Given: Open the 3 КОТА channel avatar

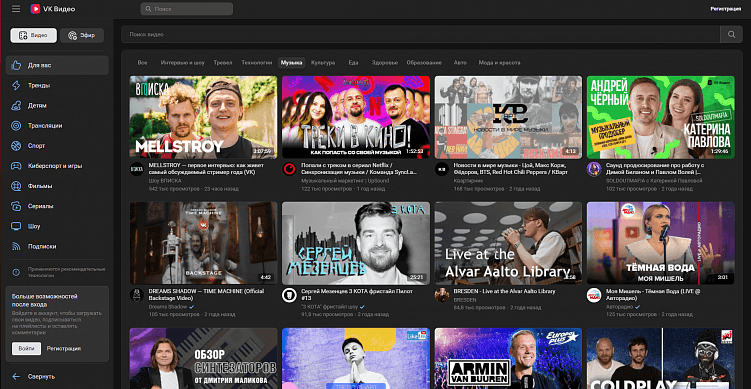Looking at the screenshot, I should (x=289, y=295).
